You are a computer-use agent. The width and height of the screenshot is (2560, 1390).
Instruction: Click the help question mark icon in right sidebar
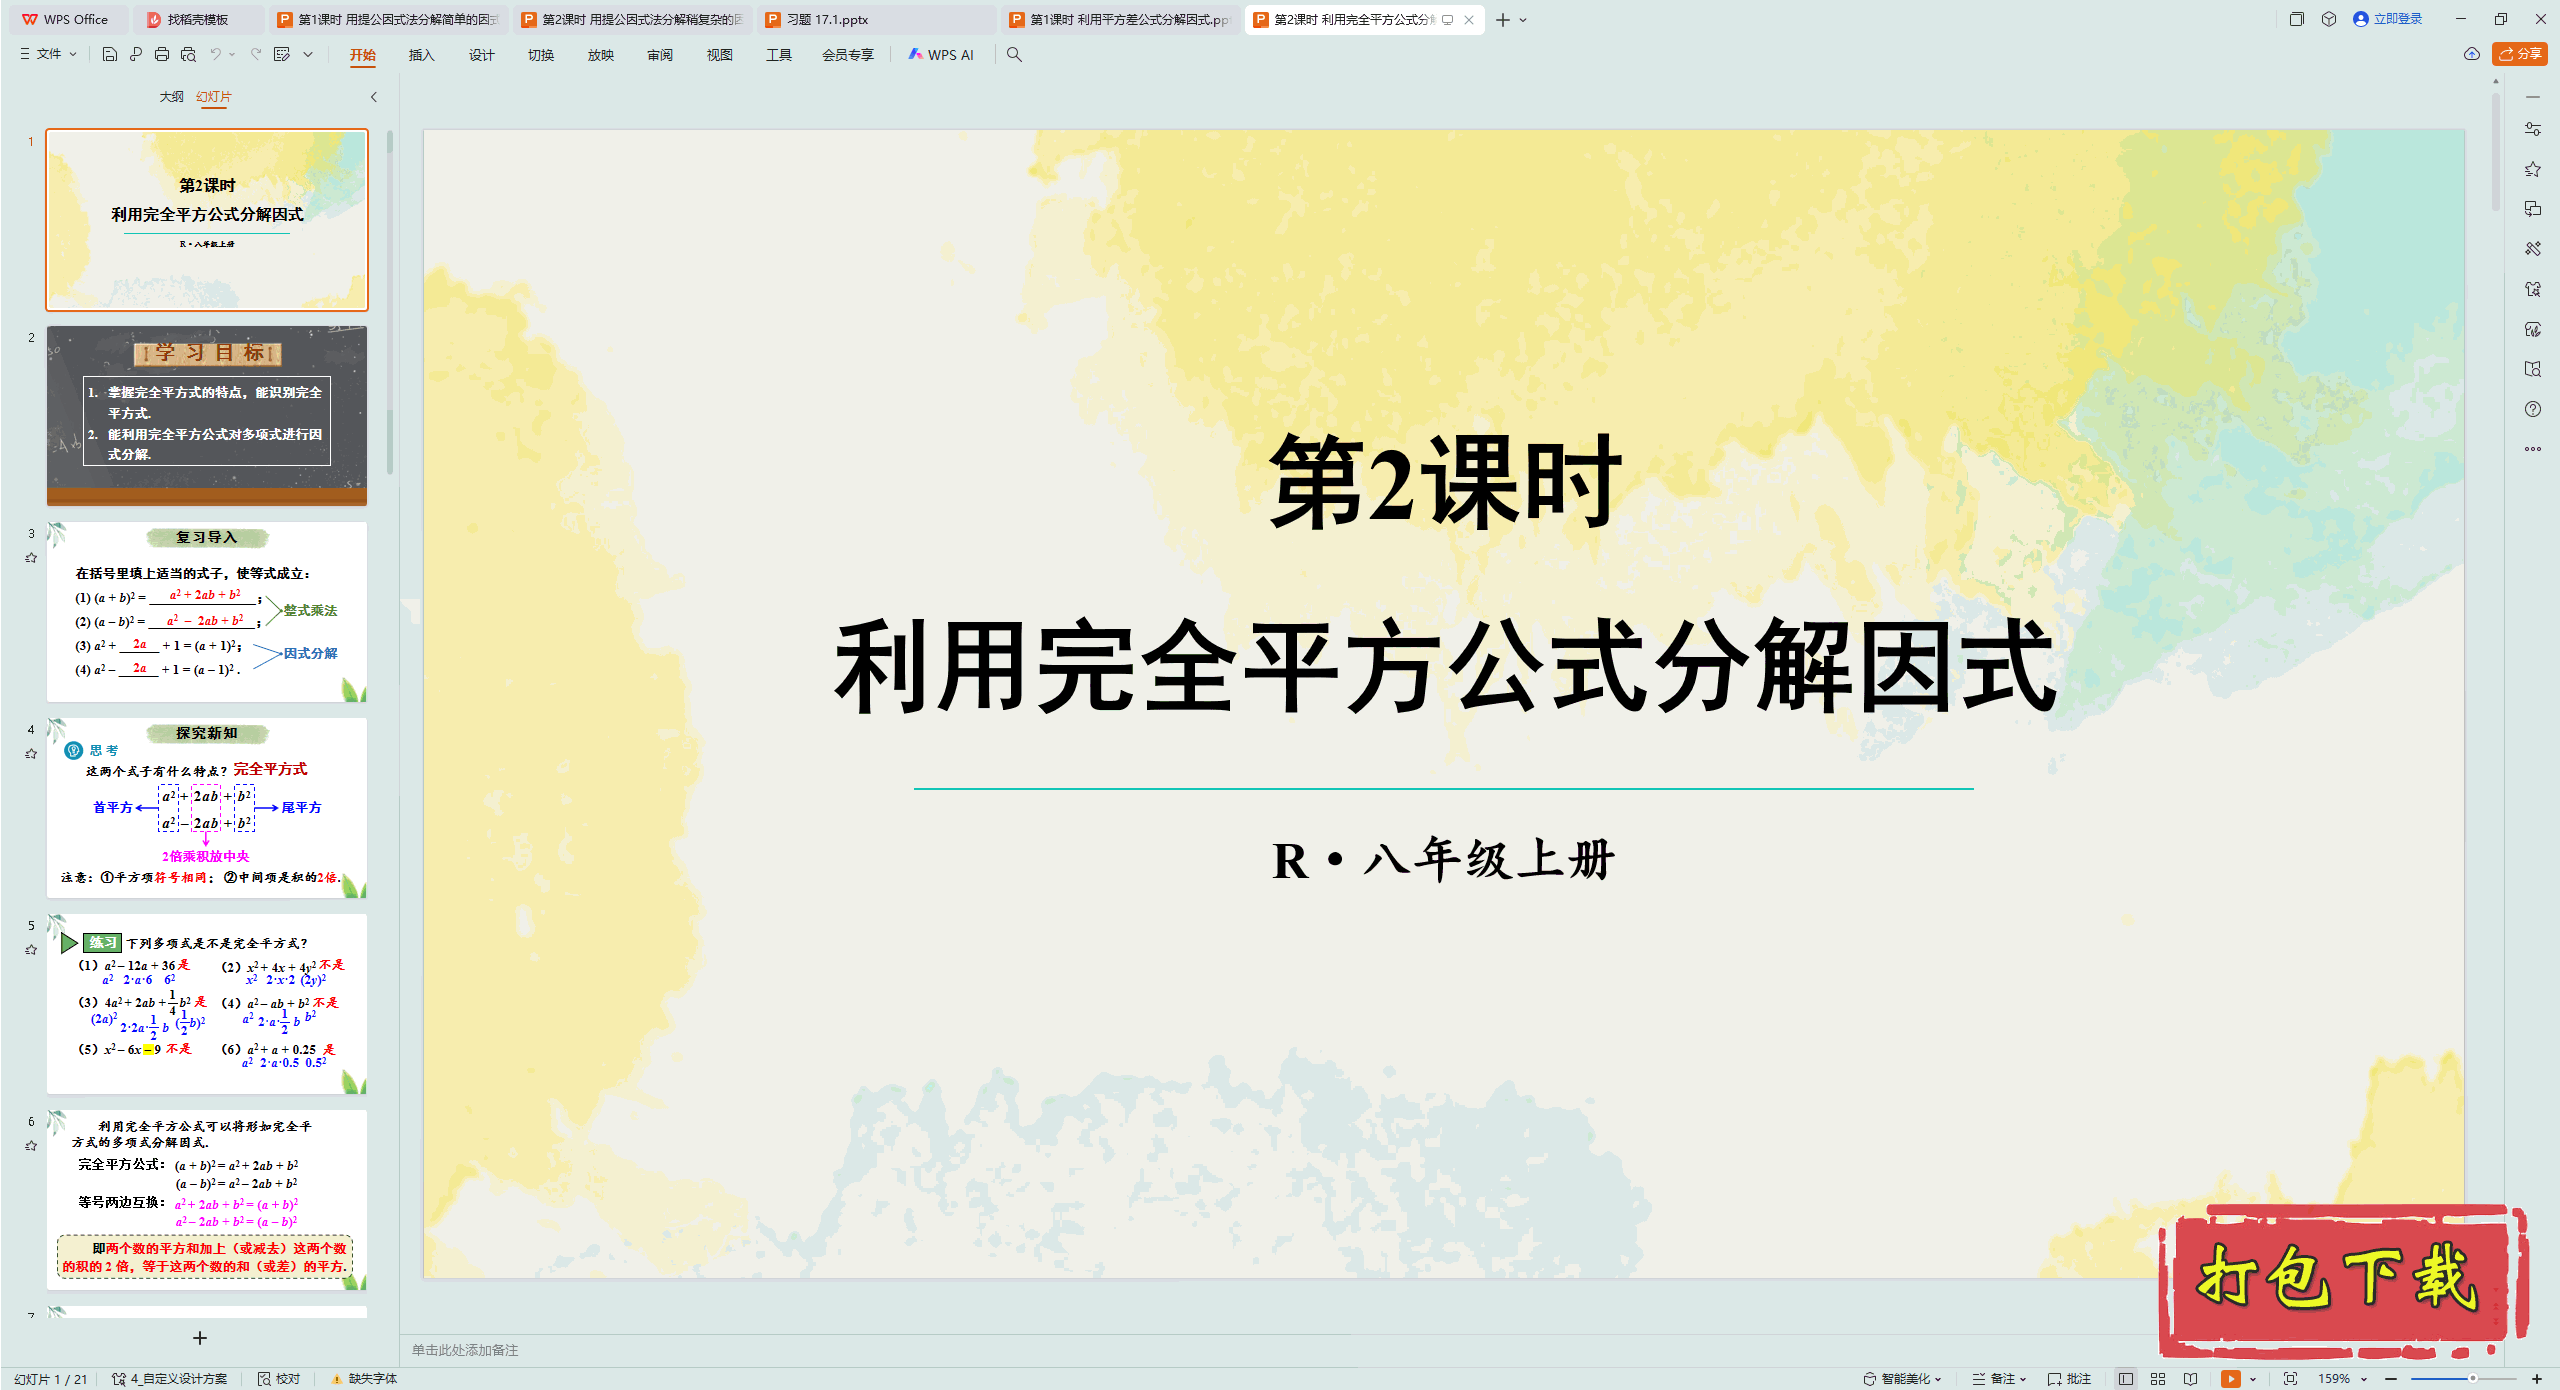pos(2533,409)
